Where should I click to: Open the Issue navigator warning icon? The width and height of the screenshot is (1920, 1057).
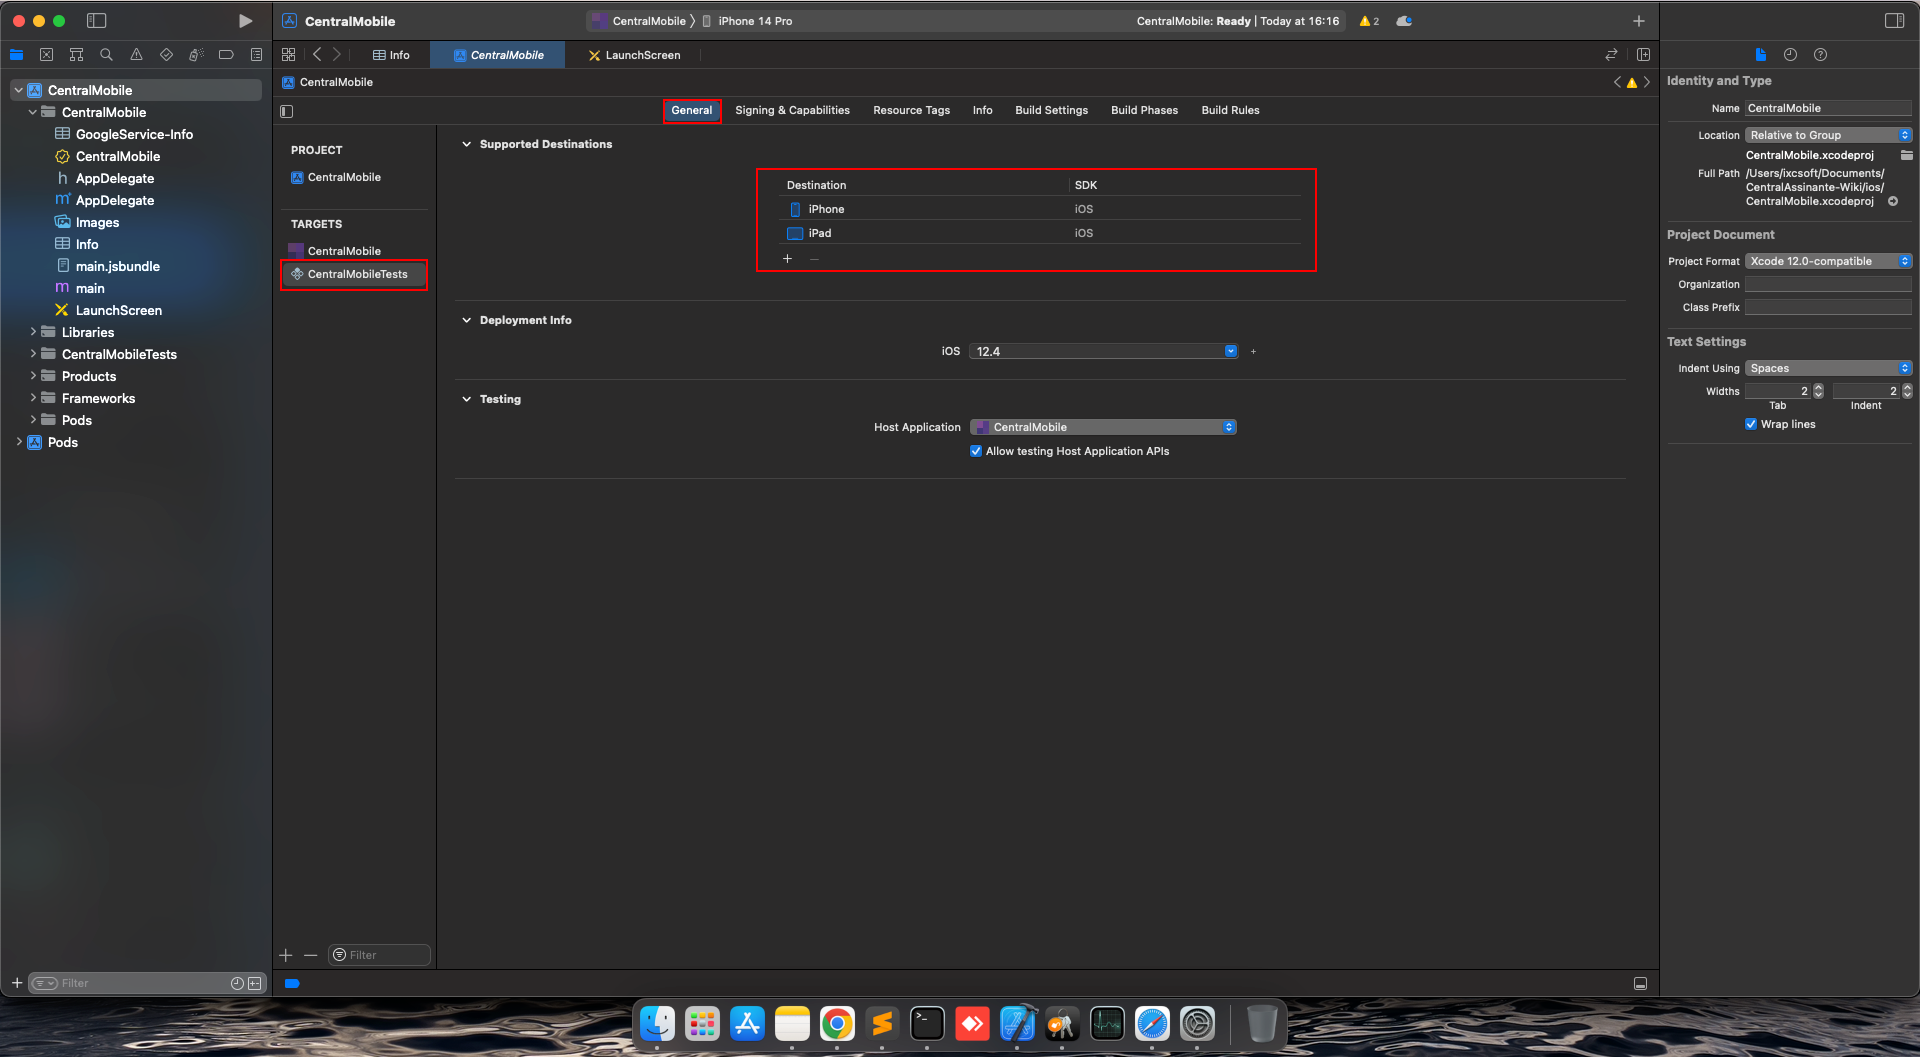[x=136, y=55]
